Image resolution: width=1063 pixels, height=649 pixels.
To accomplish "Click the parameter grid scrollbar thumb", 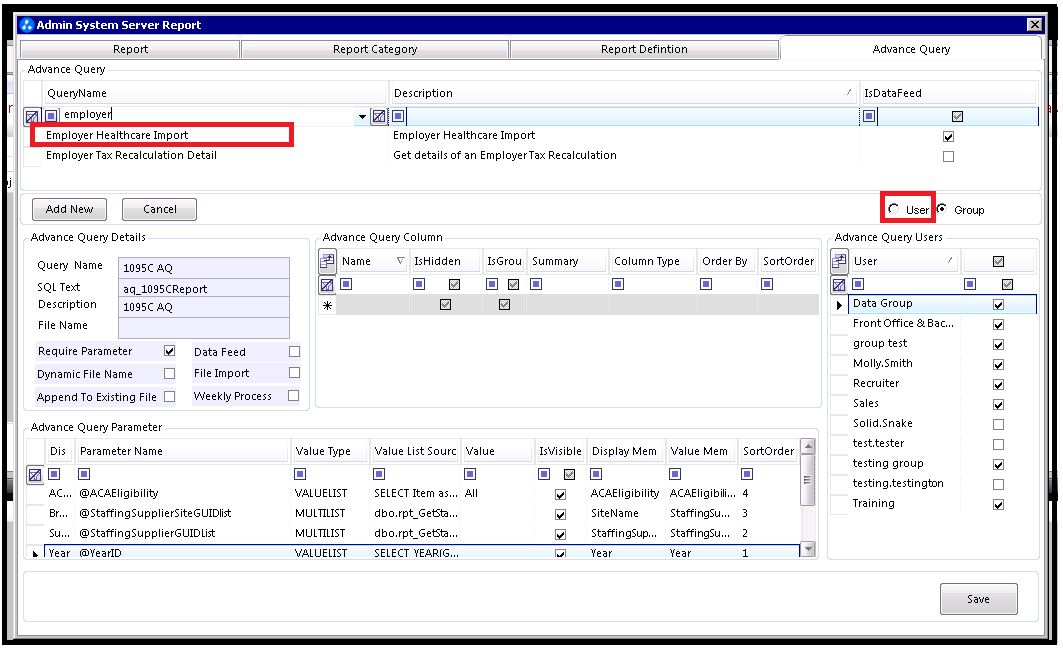I will pos(807,479).
